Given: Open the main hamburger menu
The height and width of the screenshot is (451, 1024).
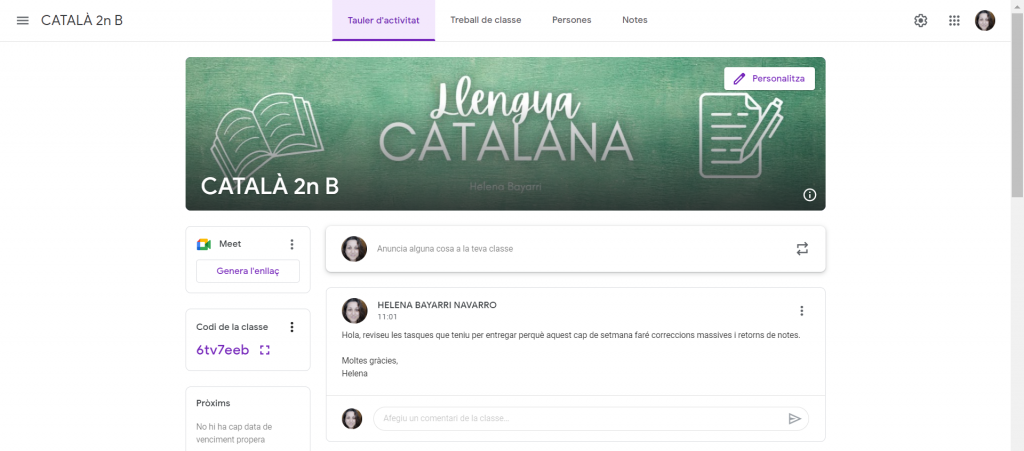Looking at the screenshot, I should 23,20.
